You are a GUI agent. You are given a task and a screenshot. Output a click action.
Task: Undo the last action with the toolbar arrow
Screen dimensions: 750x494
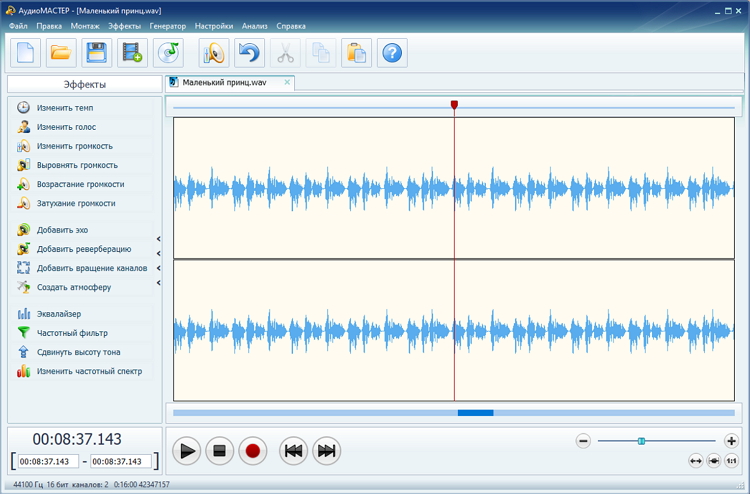[248, 53]
